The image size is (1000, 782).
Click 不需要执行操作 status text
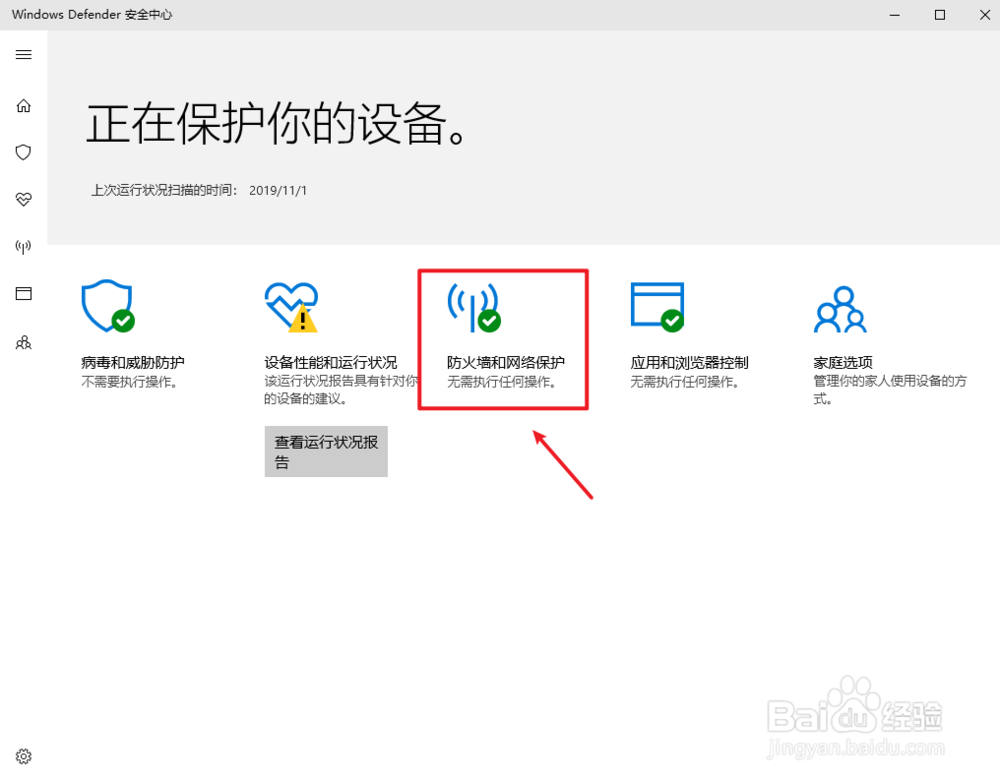pyautogui.click(x=129, y=382)
